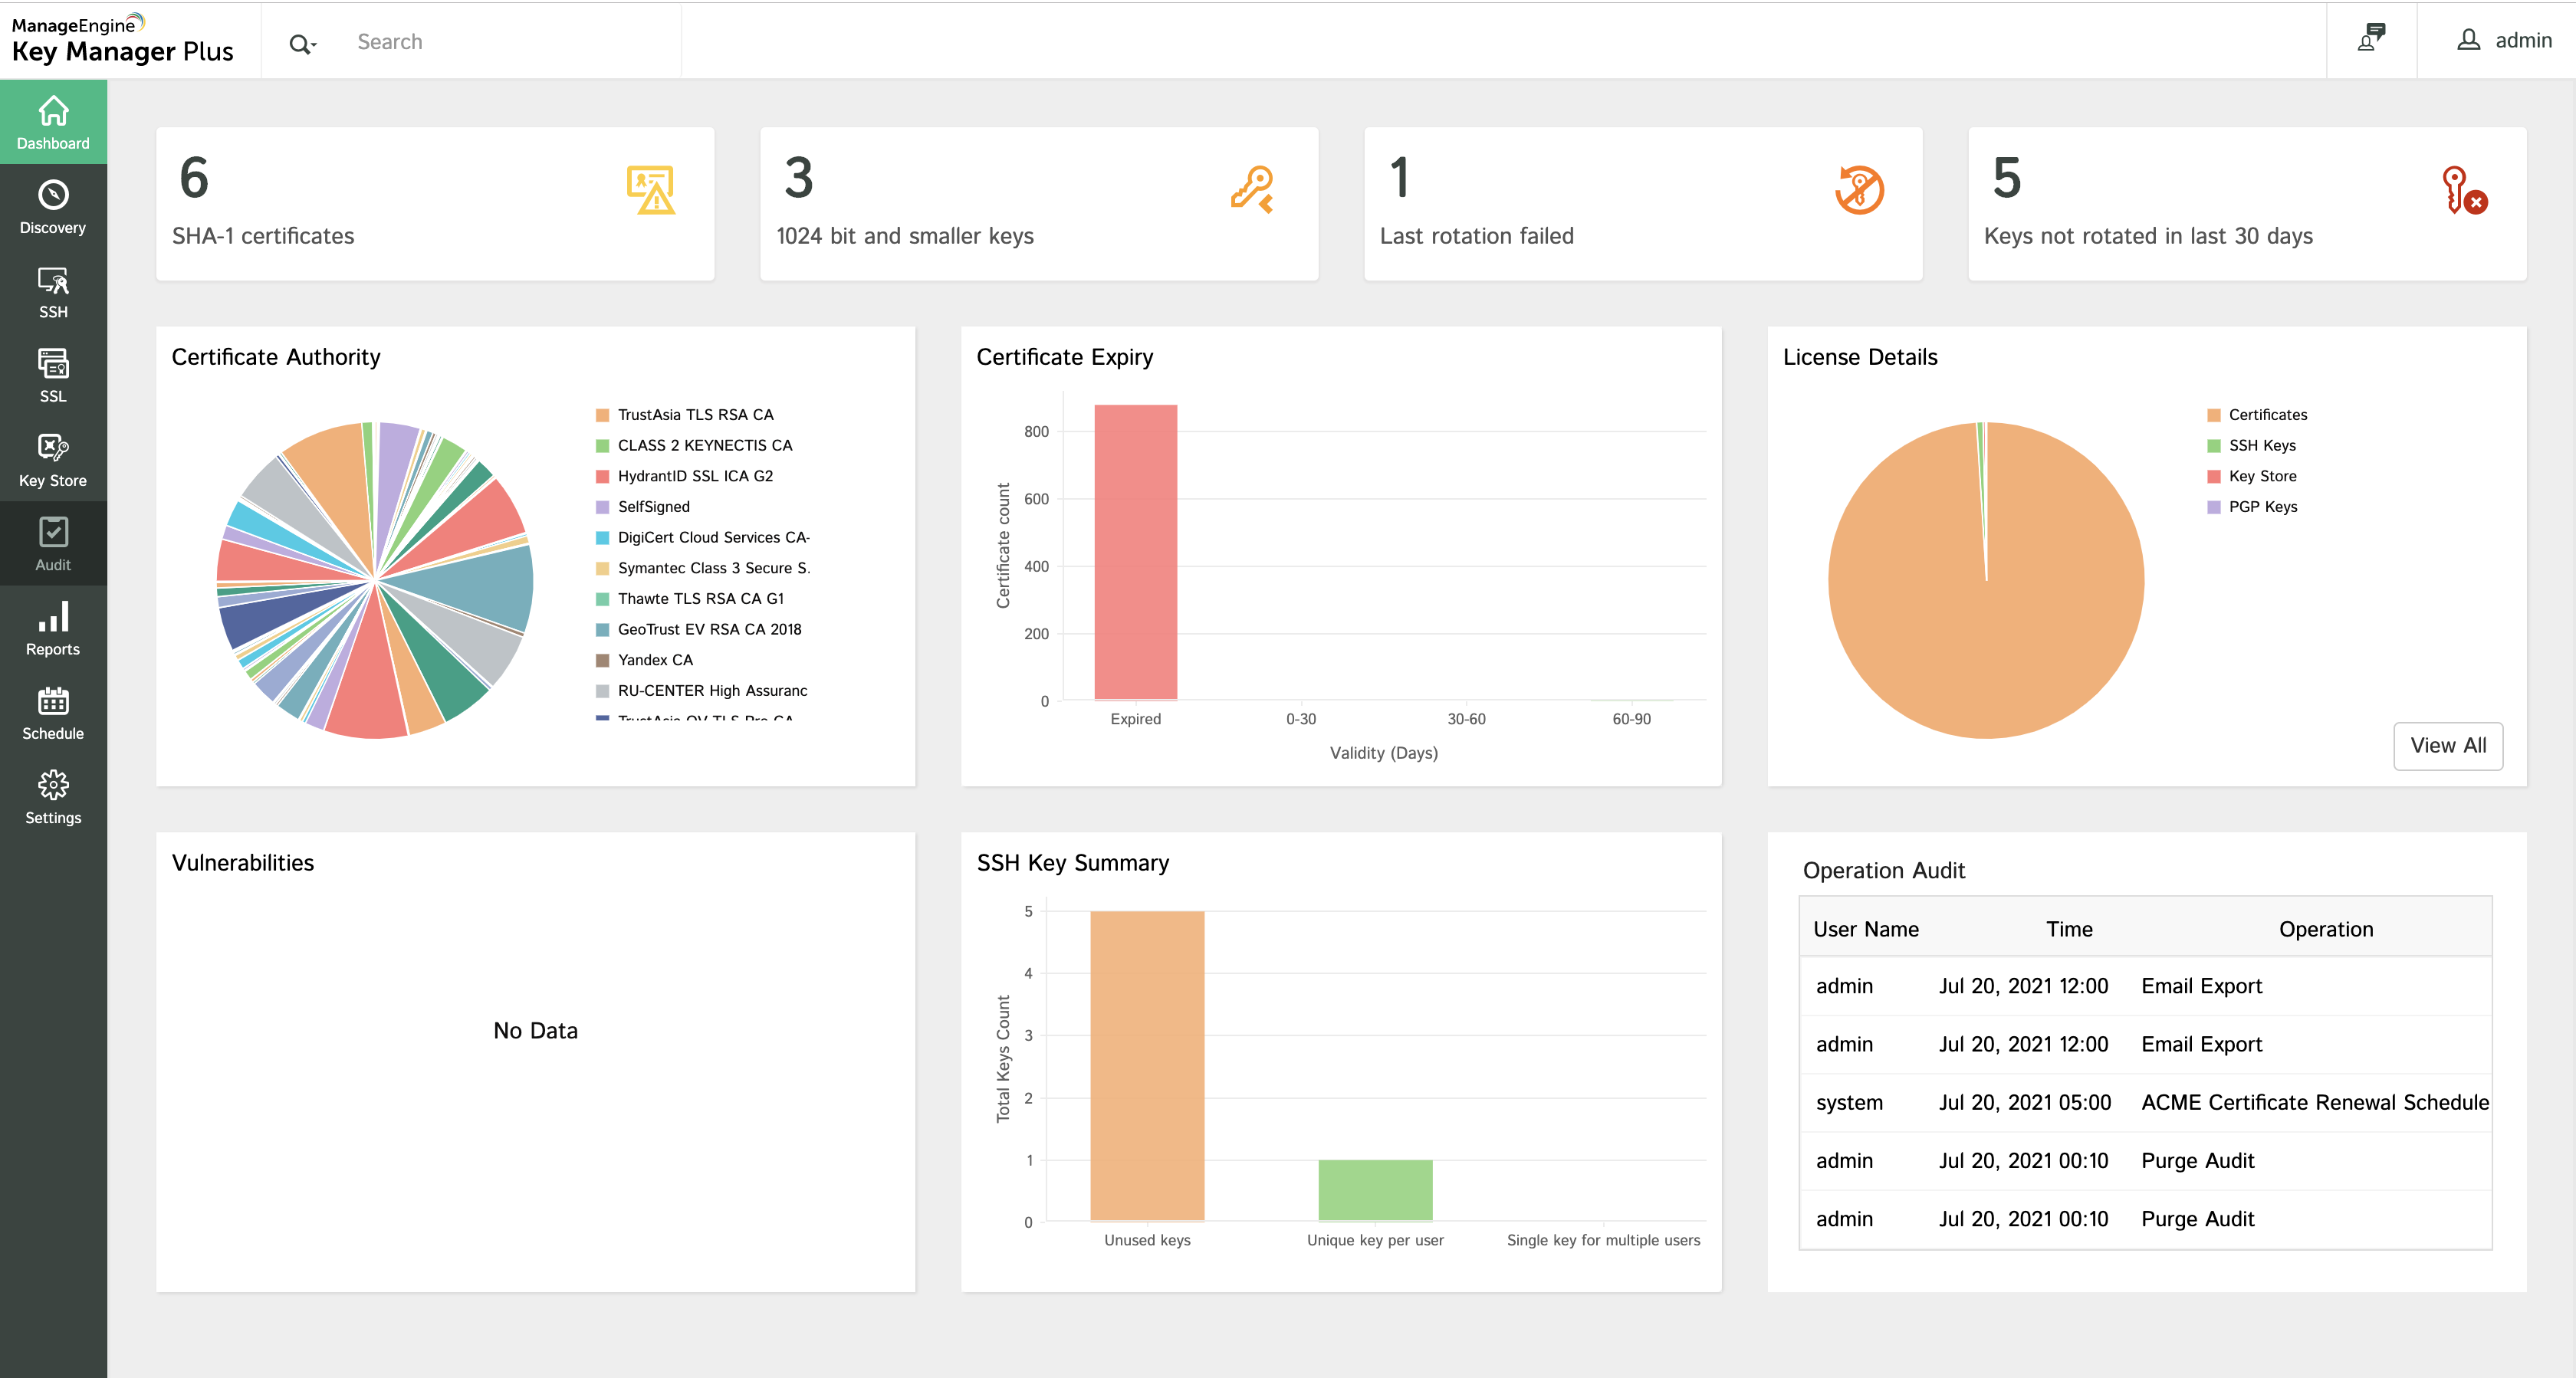Viewport: 2576px width, 1378px height.
Task: Expand the search type dropdown
Action: (302, 43)
